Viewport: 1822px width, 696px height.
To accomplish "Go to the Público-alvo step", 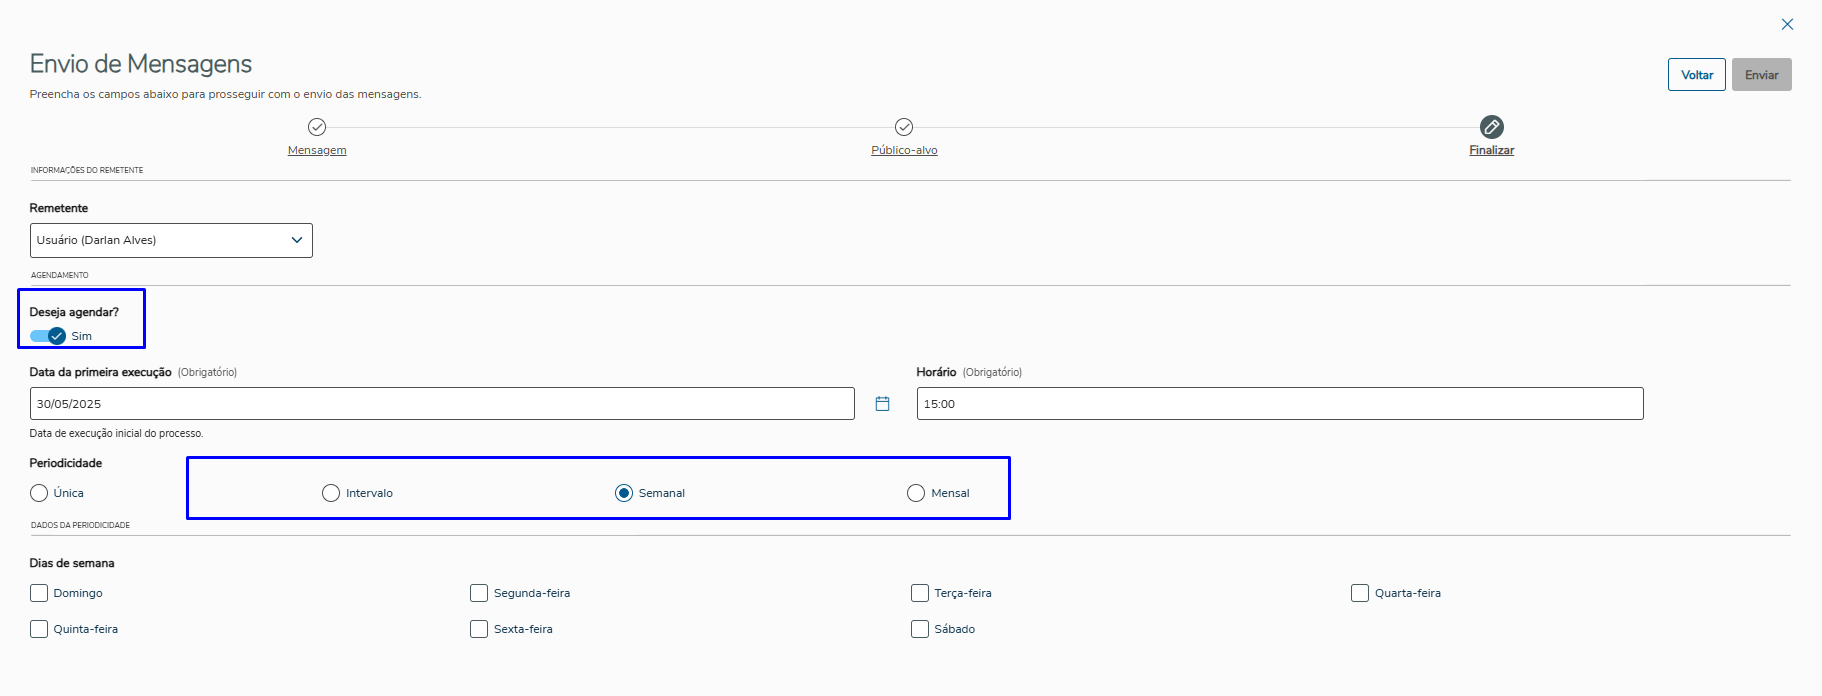I will 904,150.
